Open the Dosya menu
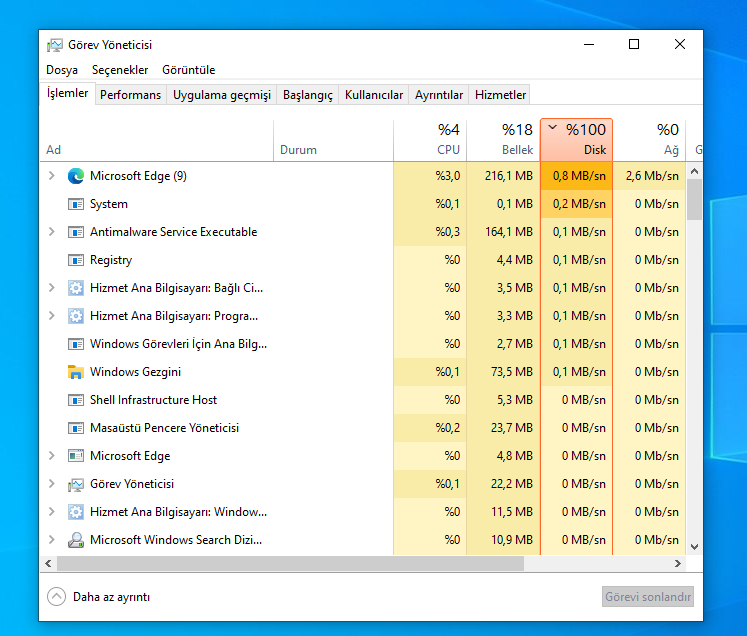The width and height of the screenshot is (747, 636). (62, 70)
